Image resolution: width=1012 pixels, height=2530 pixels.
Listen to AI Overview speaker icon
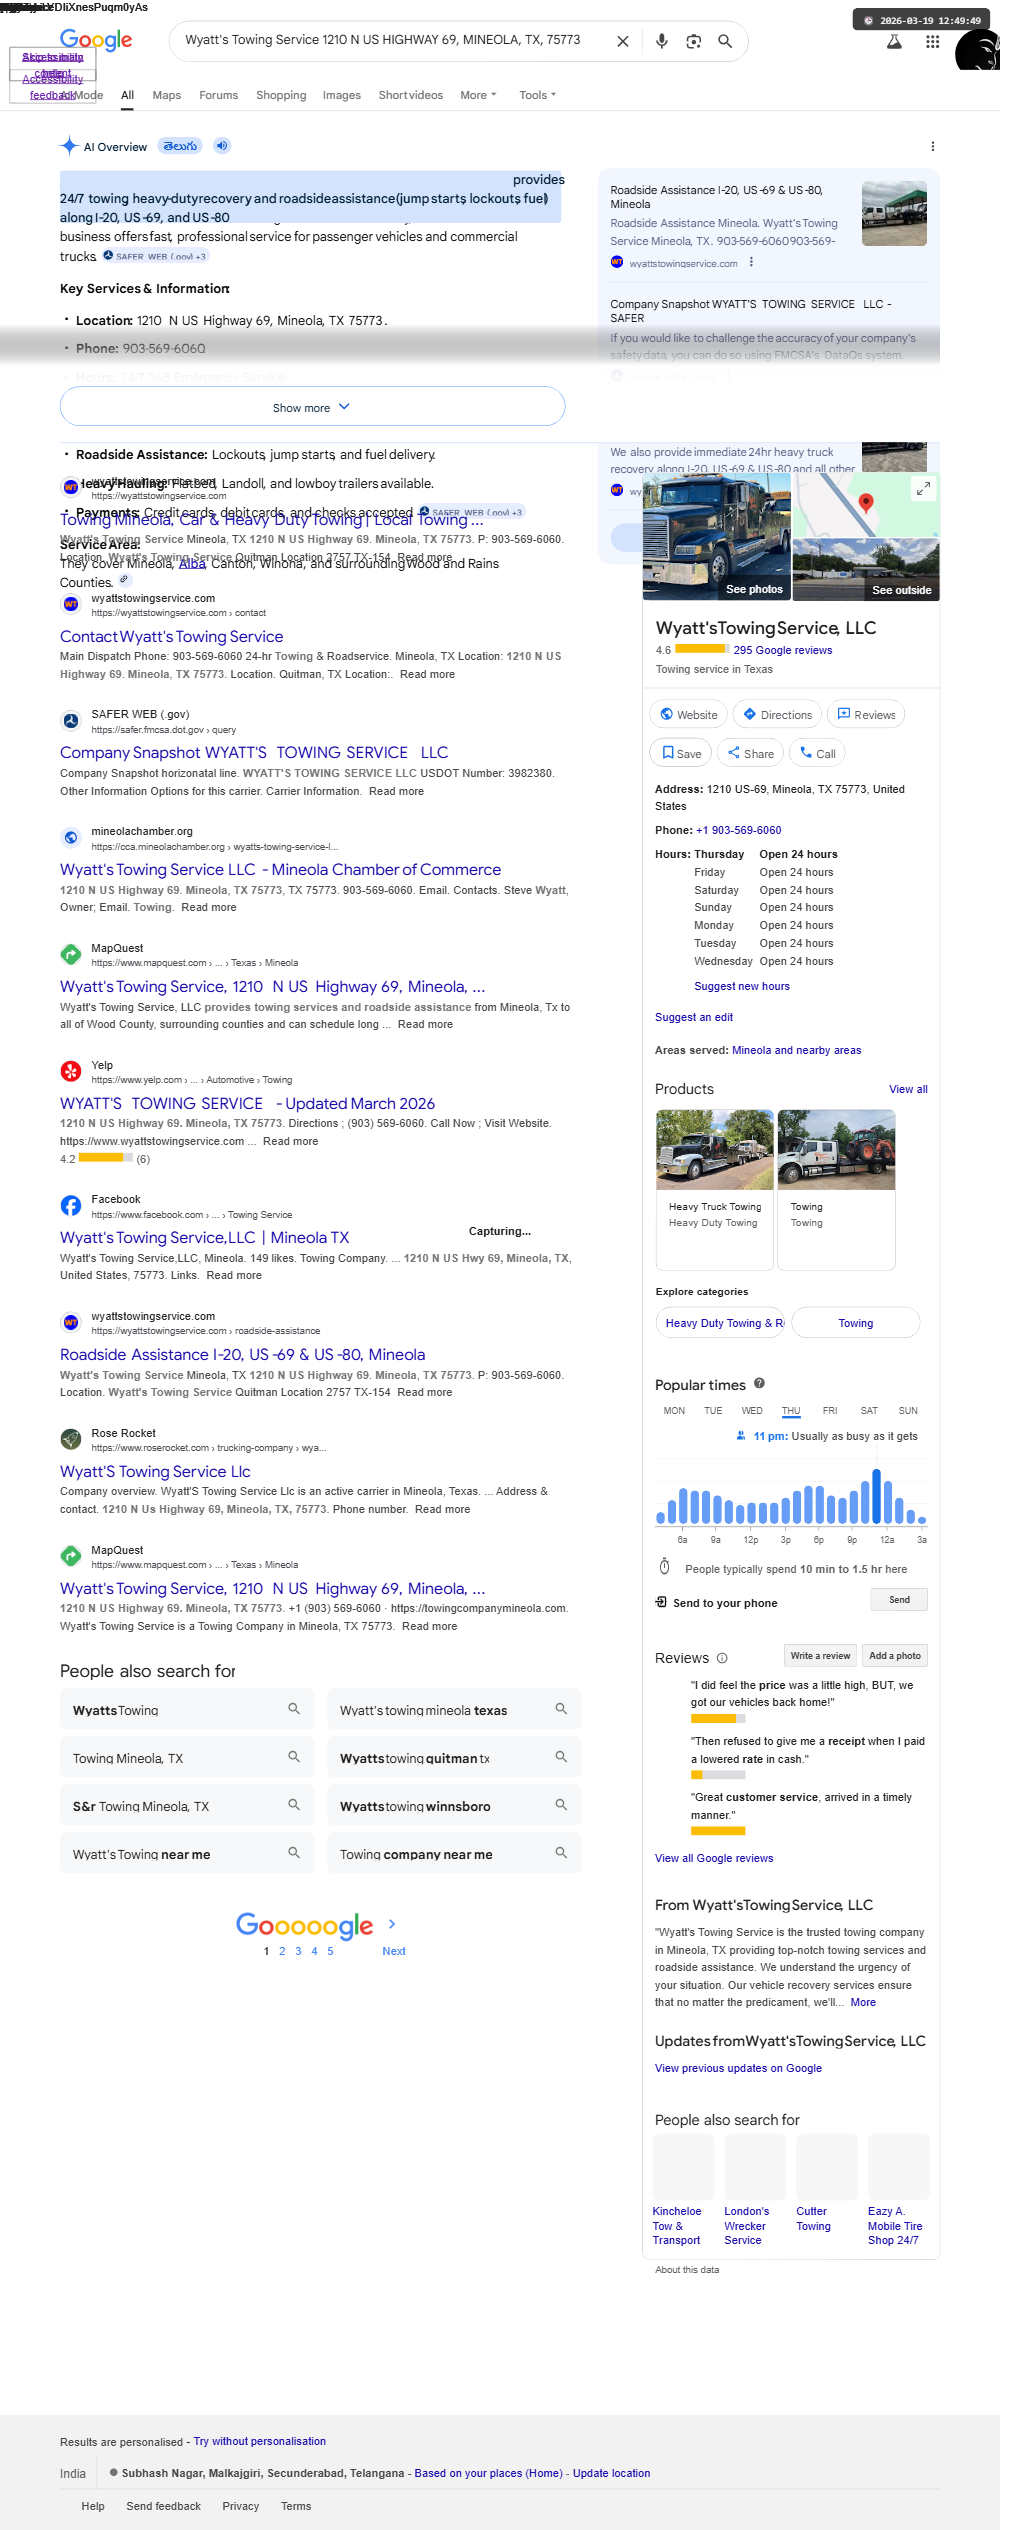pyautogui.click(x=222, y=146)
